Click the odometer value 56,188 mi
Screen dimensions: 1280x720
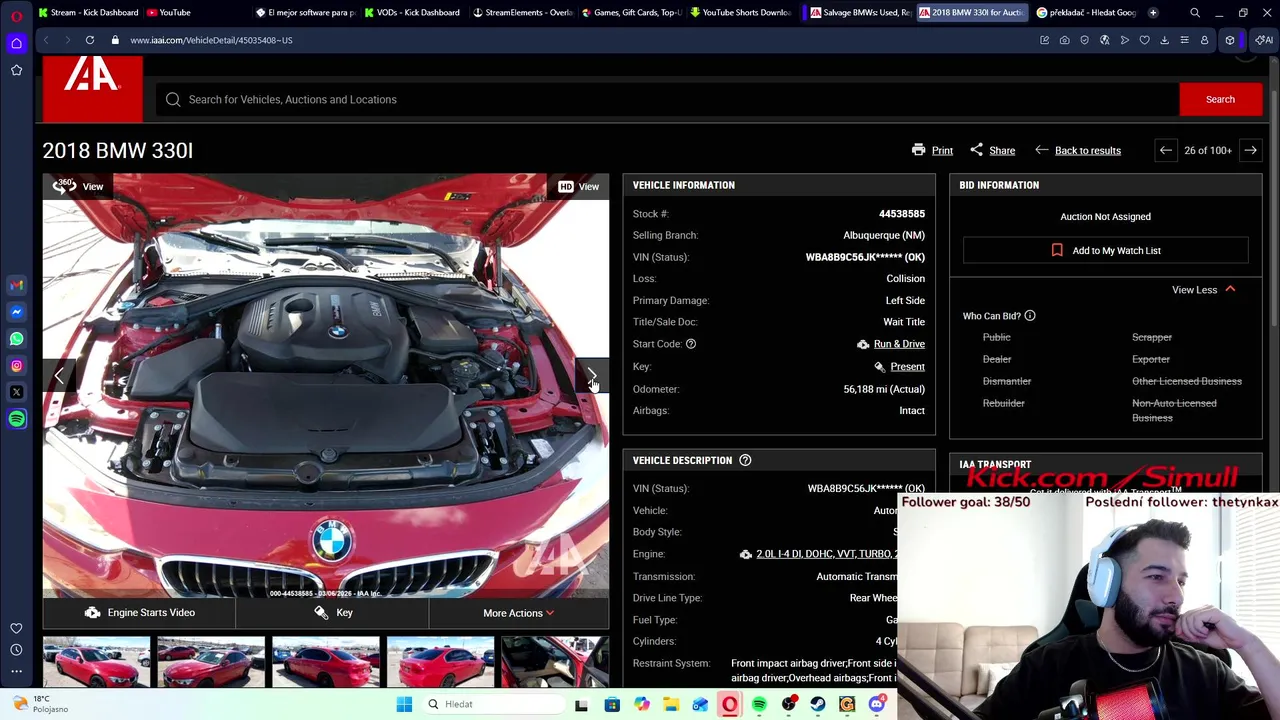click(884, 389)
